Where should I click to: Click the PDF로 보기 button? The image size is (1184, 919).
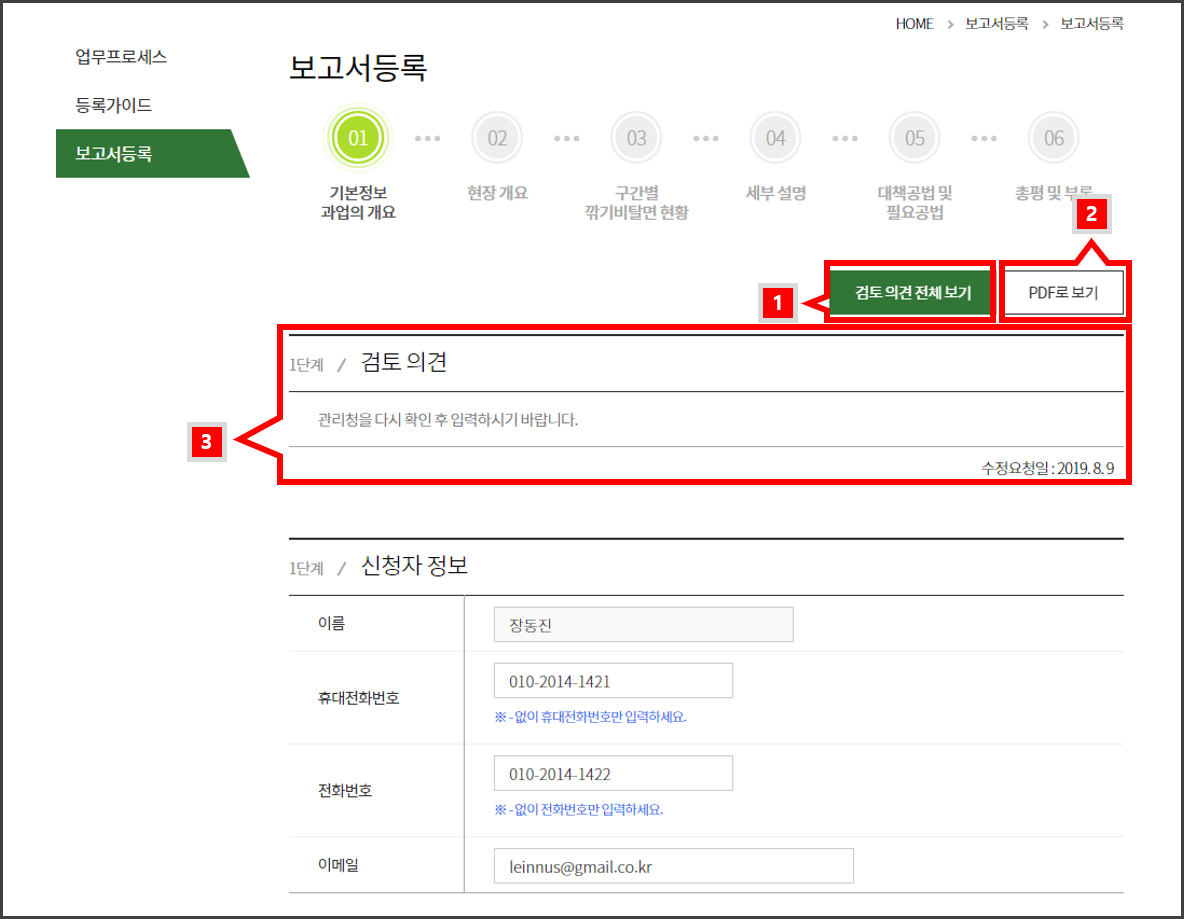[1063, 292]
